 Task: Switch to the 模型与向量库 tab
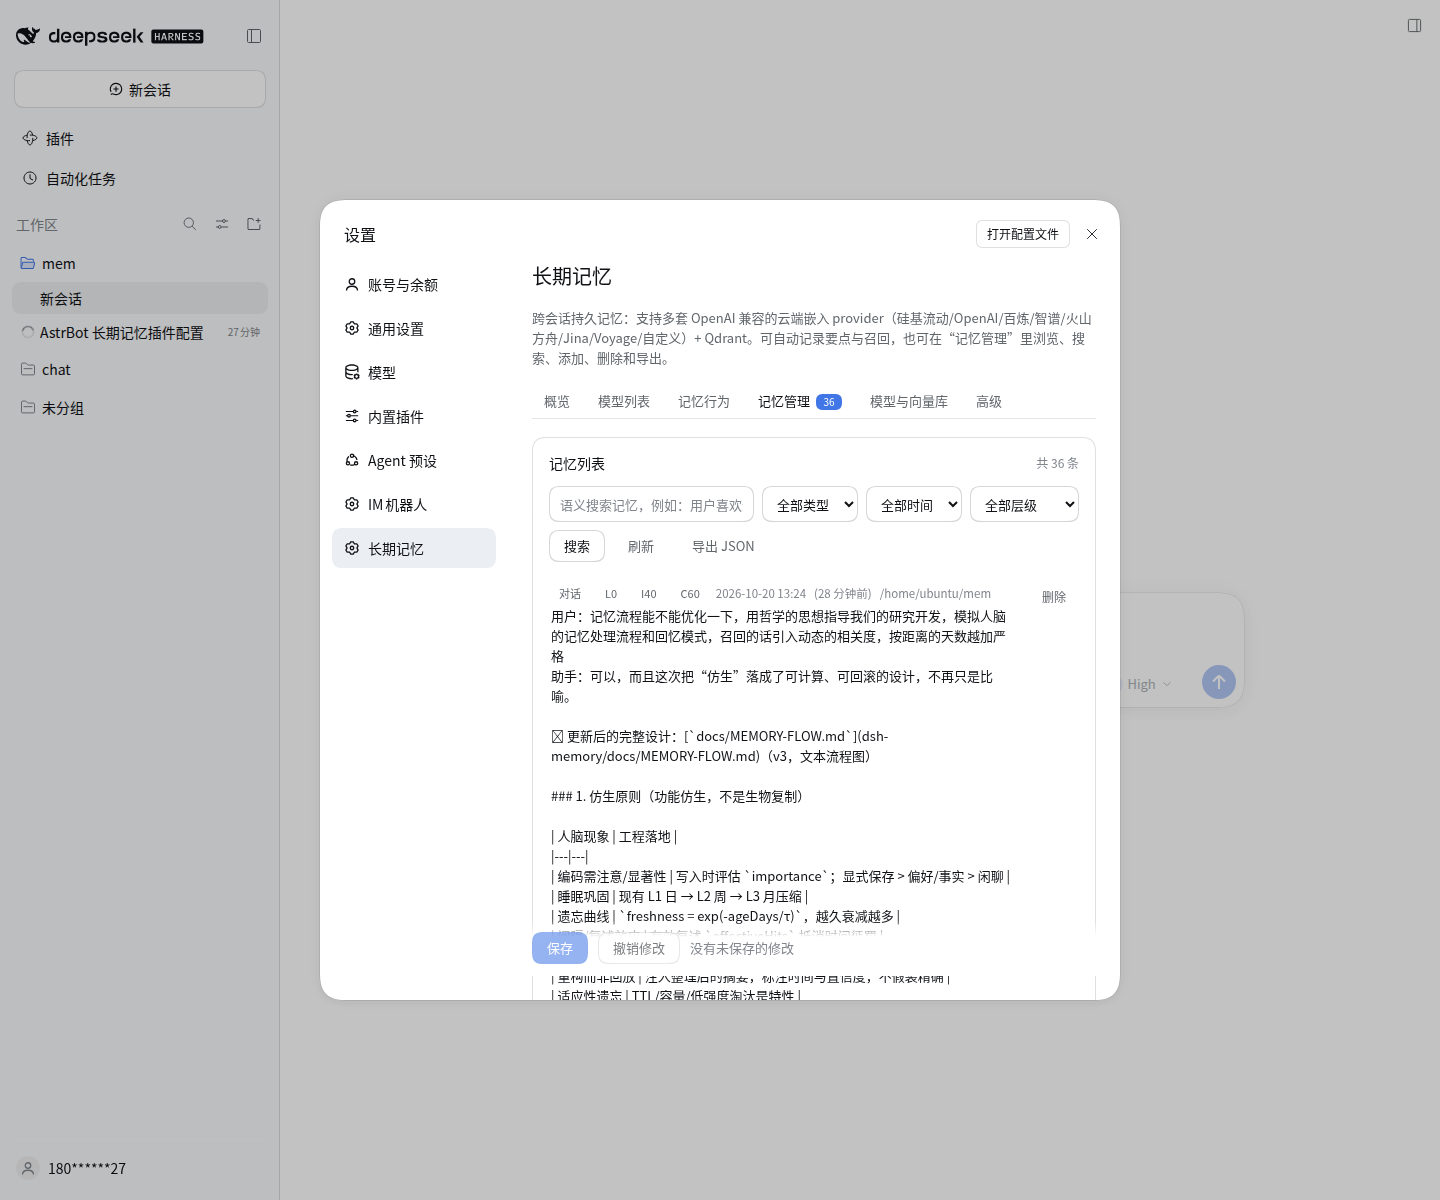click(909, 402)
